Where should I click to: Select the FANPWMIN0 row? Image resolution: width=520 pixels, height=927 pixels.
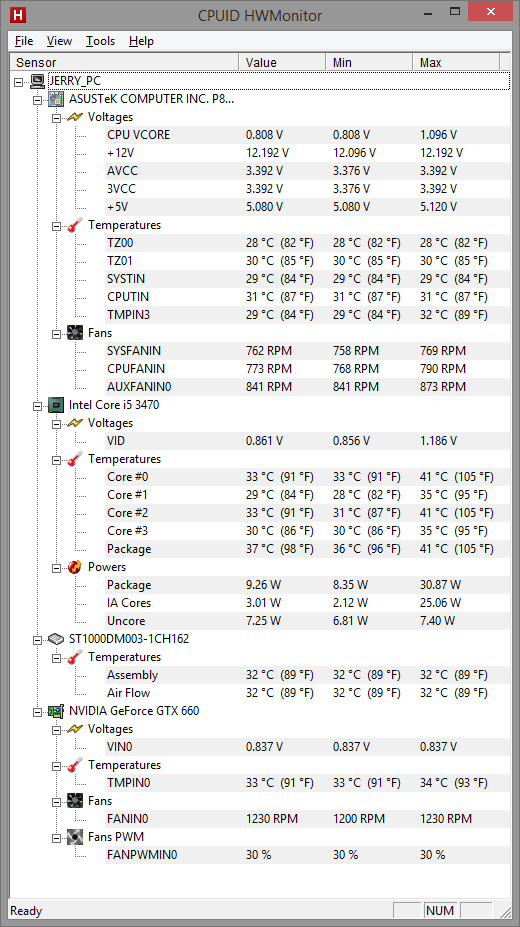[x=307, y=855]
